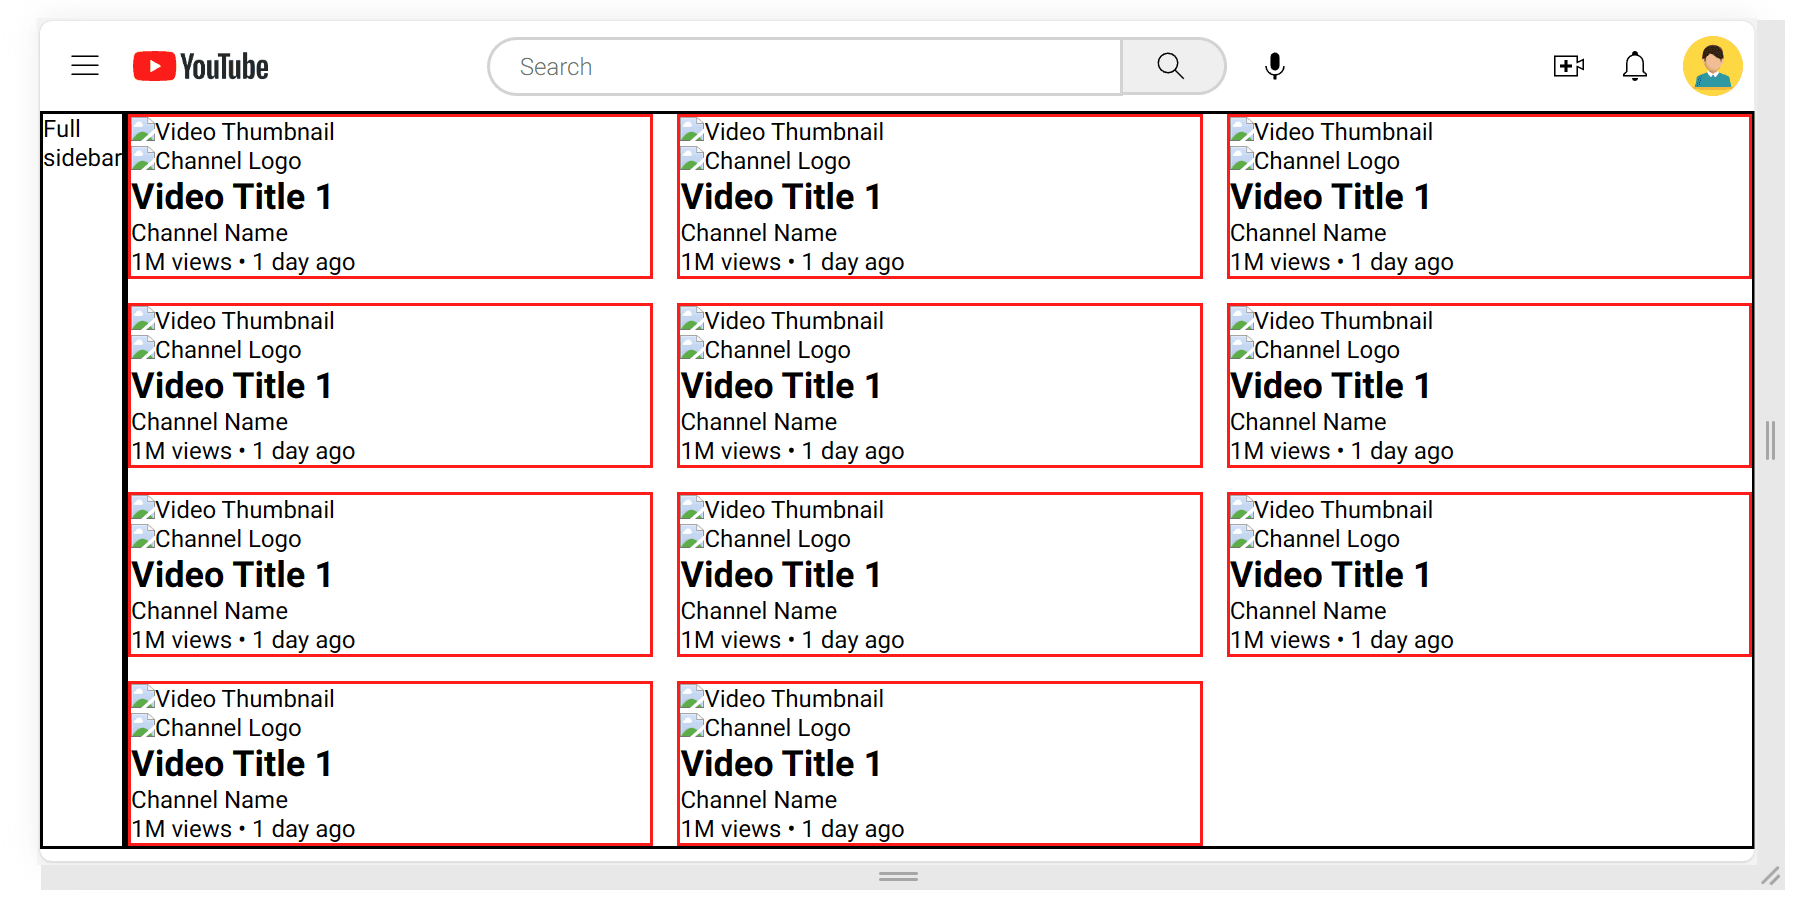Viewport: 1813px width, 909px height.
Task: Grab the vertical resize handle on right edge
Action: (1770, 441)
